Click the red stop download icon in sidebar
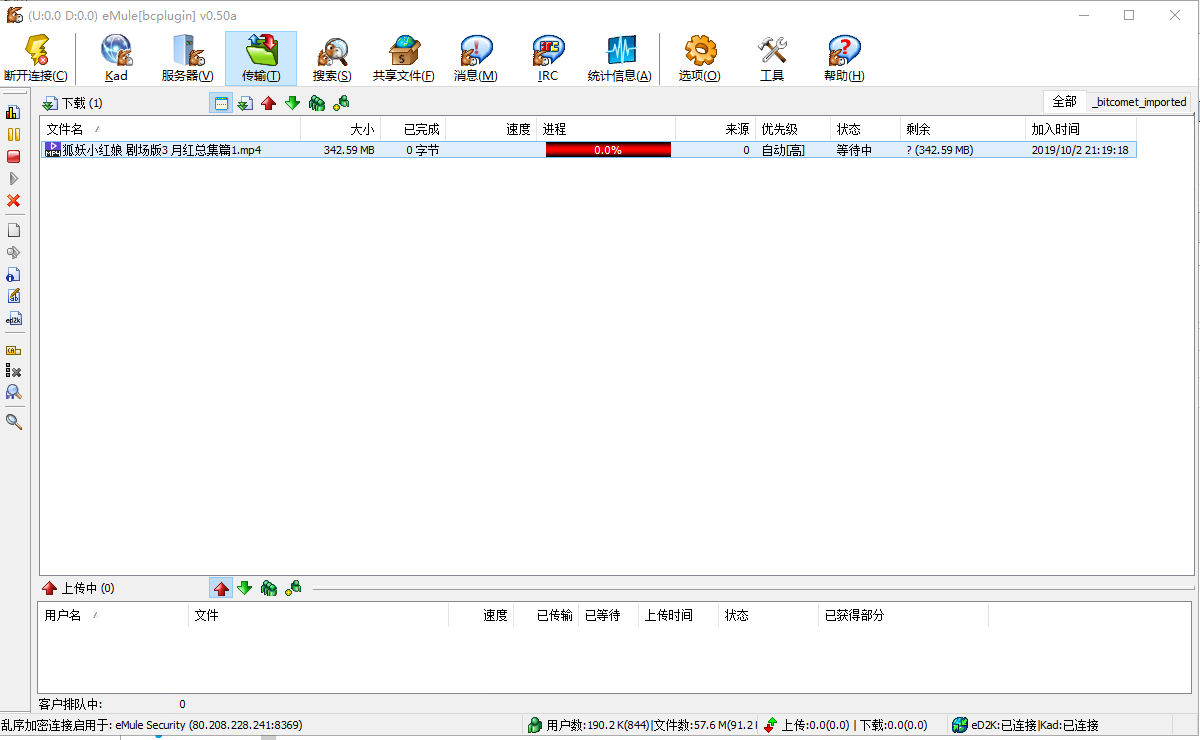Screen dimensions: 1200x740 [14, 156]
